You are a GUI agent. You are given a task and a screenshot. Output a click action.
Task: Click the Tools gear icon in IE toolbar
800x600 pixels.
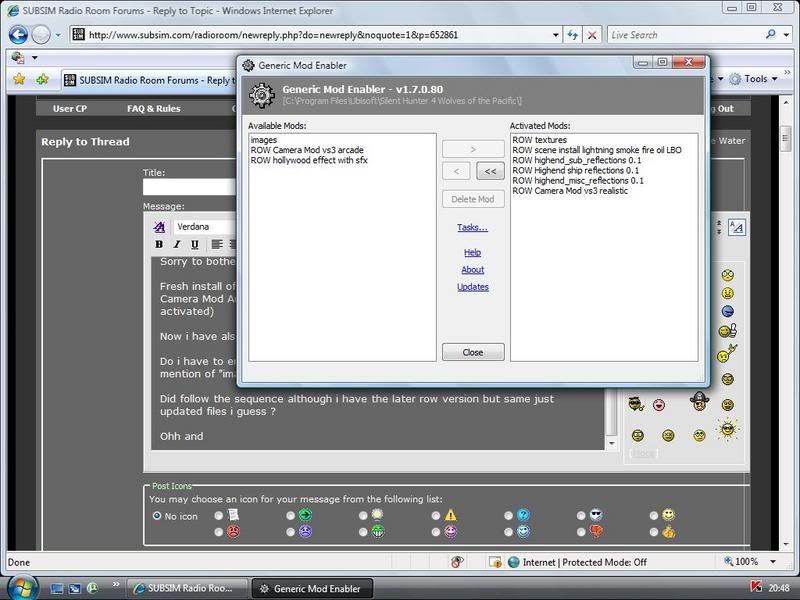coord(735,79)
